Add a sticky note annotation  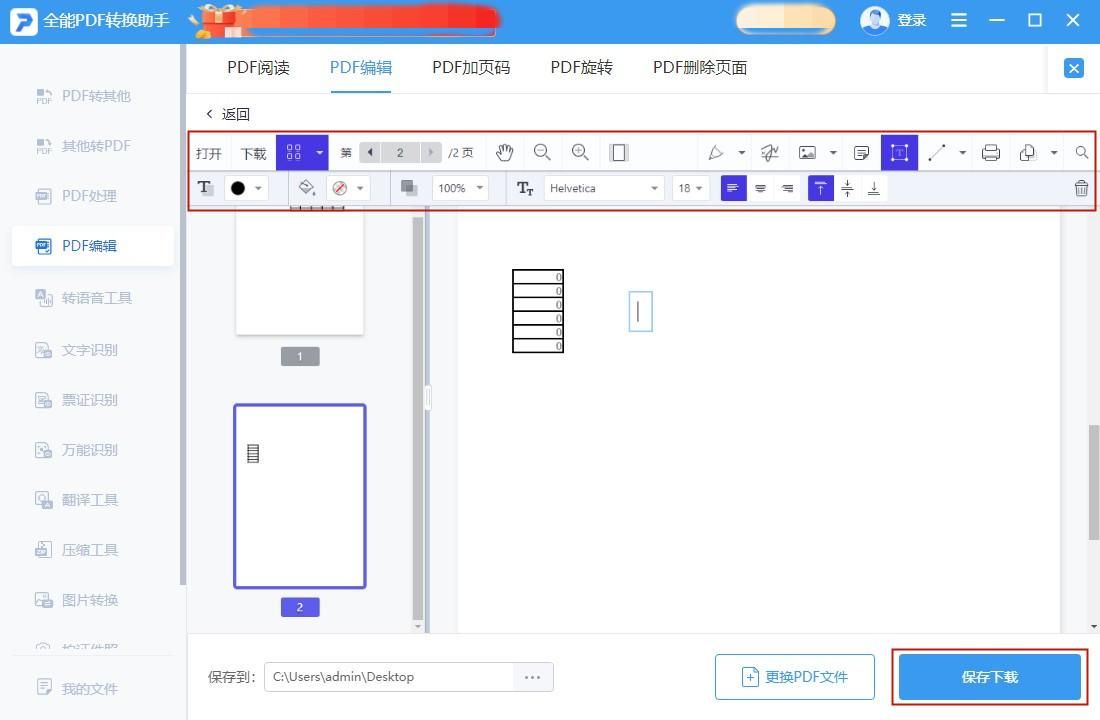pos(861,152)
